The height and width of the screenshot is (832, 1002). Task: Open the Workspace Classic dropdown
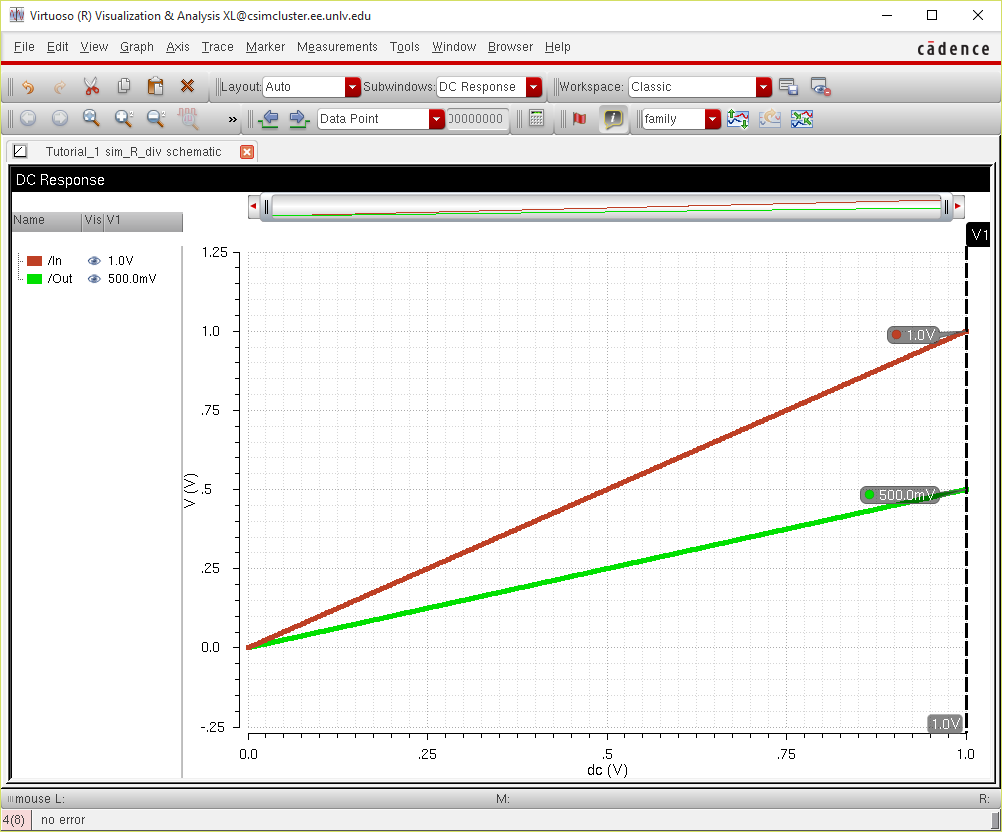[x=763, y=87]
